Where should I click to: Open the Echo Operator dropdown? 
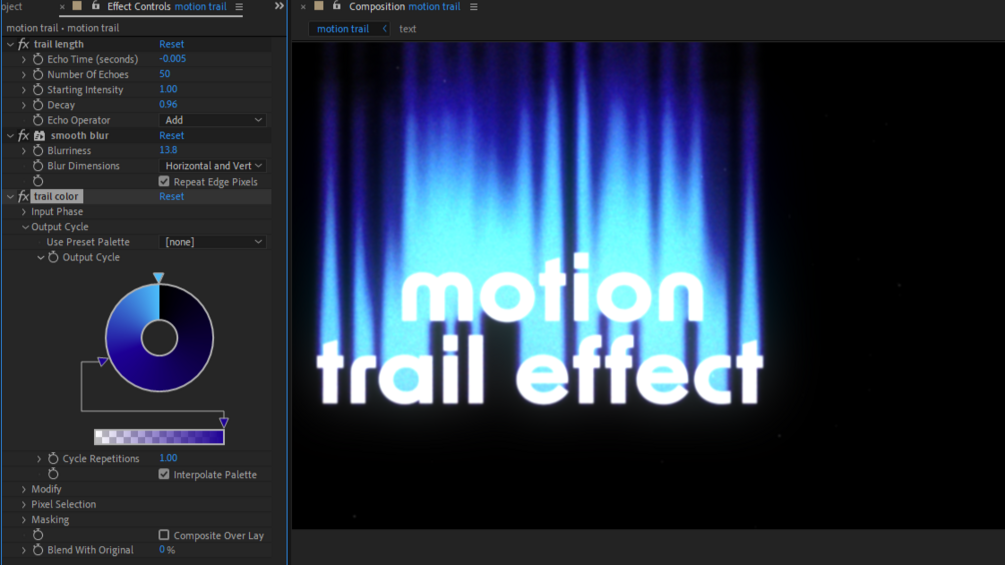pos(212,120)
